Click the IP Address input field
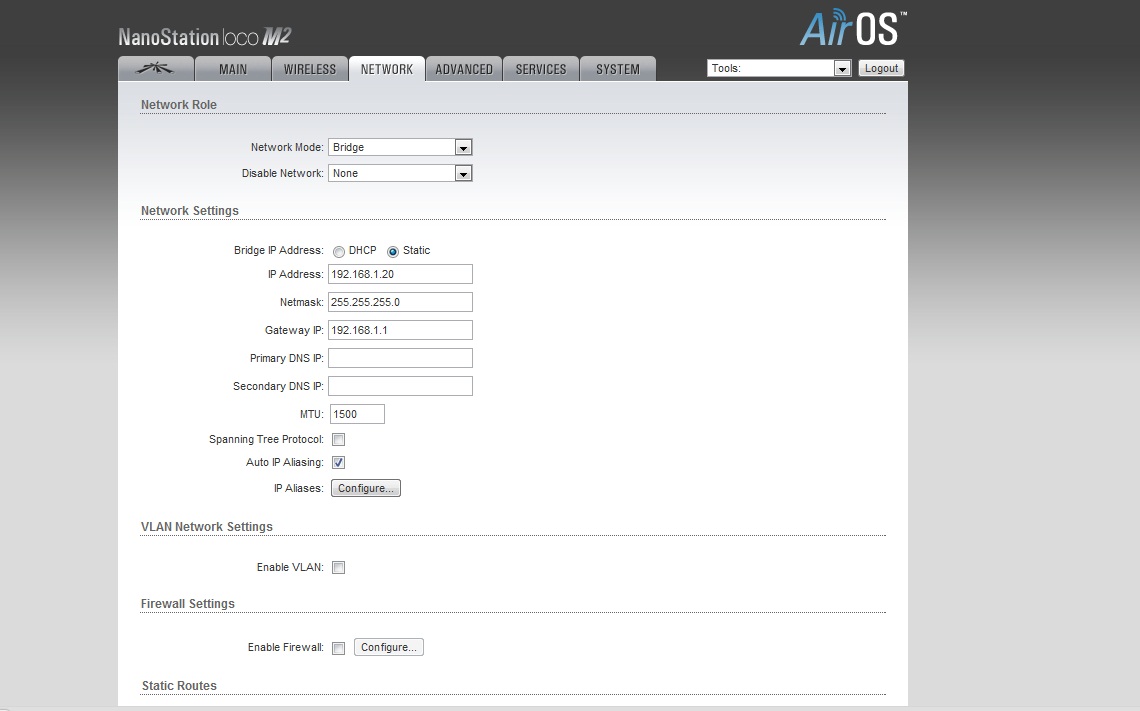 pos(401,274)
